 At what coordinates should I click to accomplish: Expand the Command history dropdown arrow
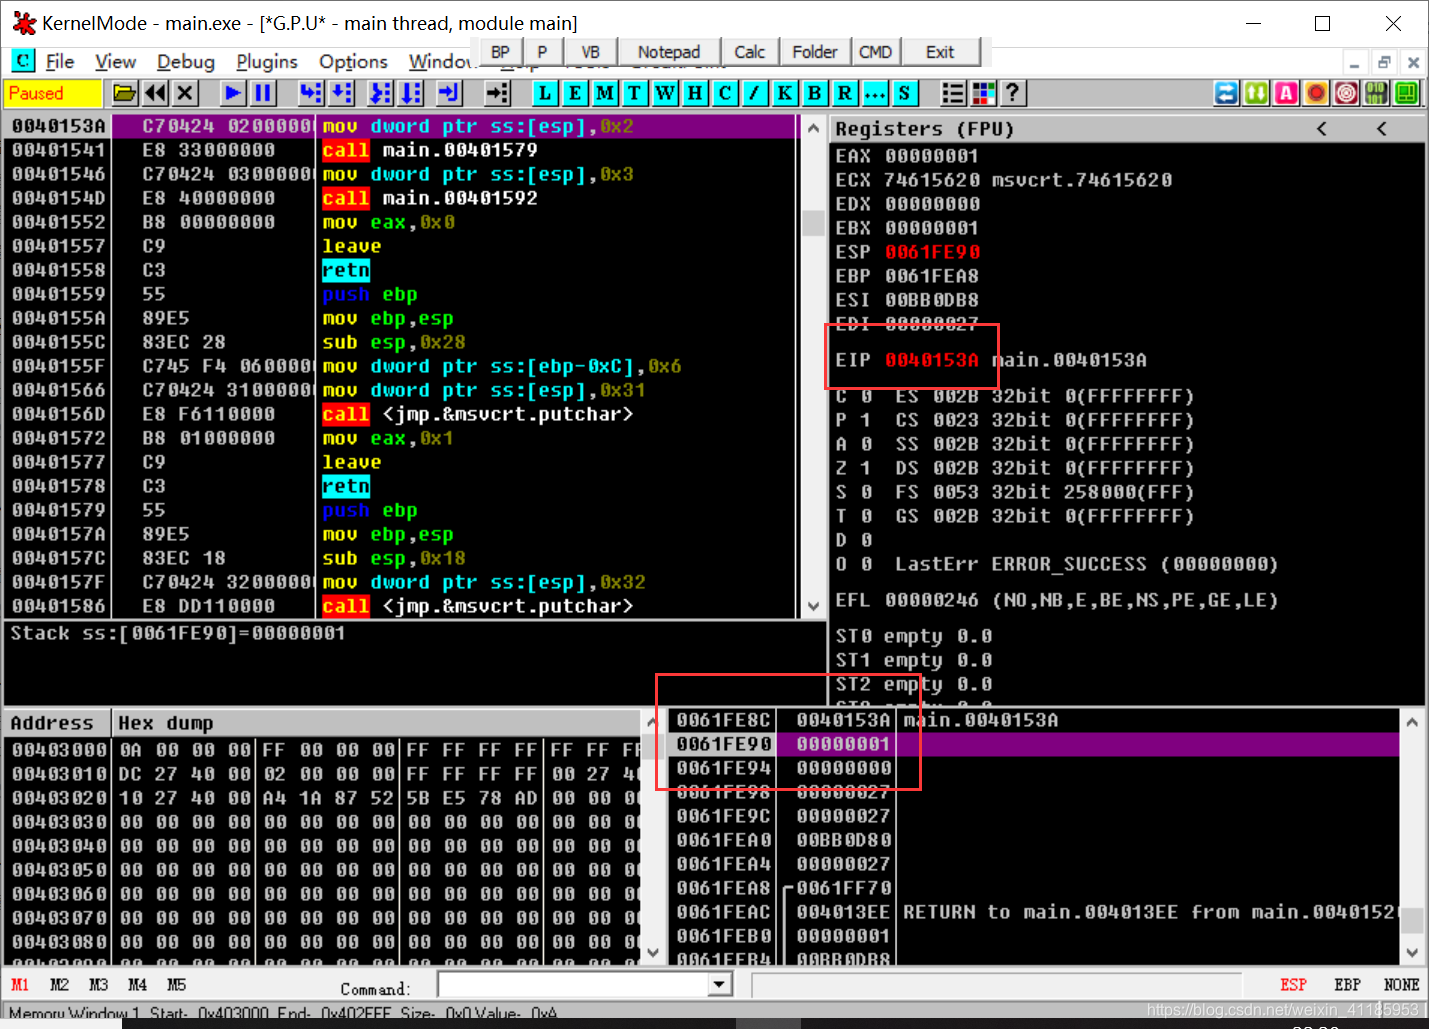(720, 985)
